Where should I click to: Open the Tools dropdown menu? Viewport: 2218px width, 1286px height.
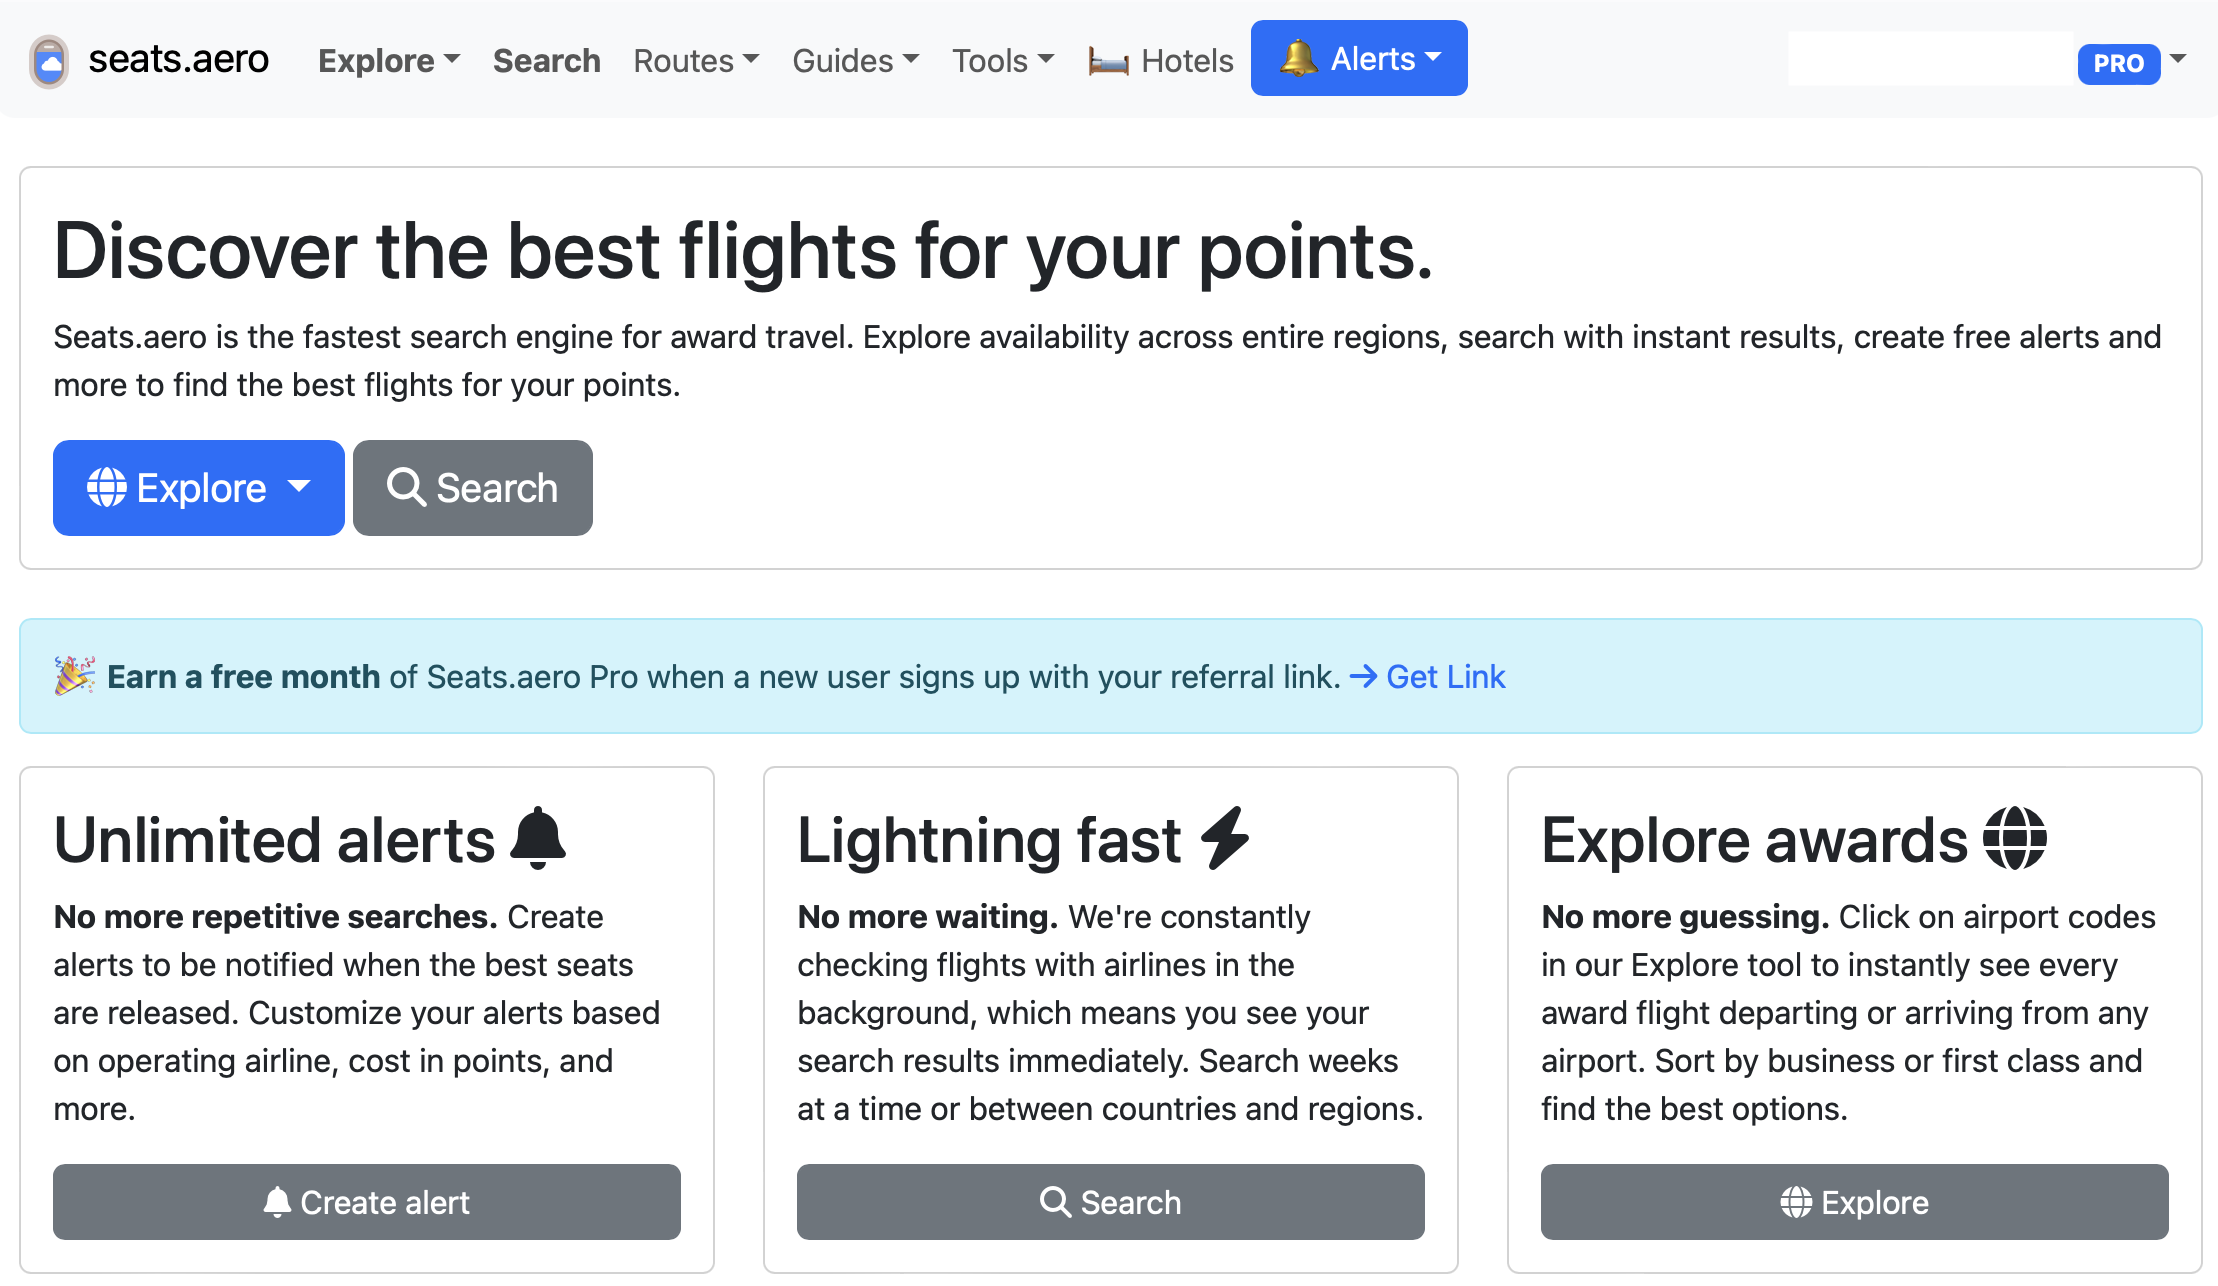pos(1003,61)
